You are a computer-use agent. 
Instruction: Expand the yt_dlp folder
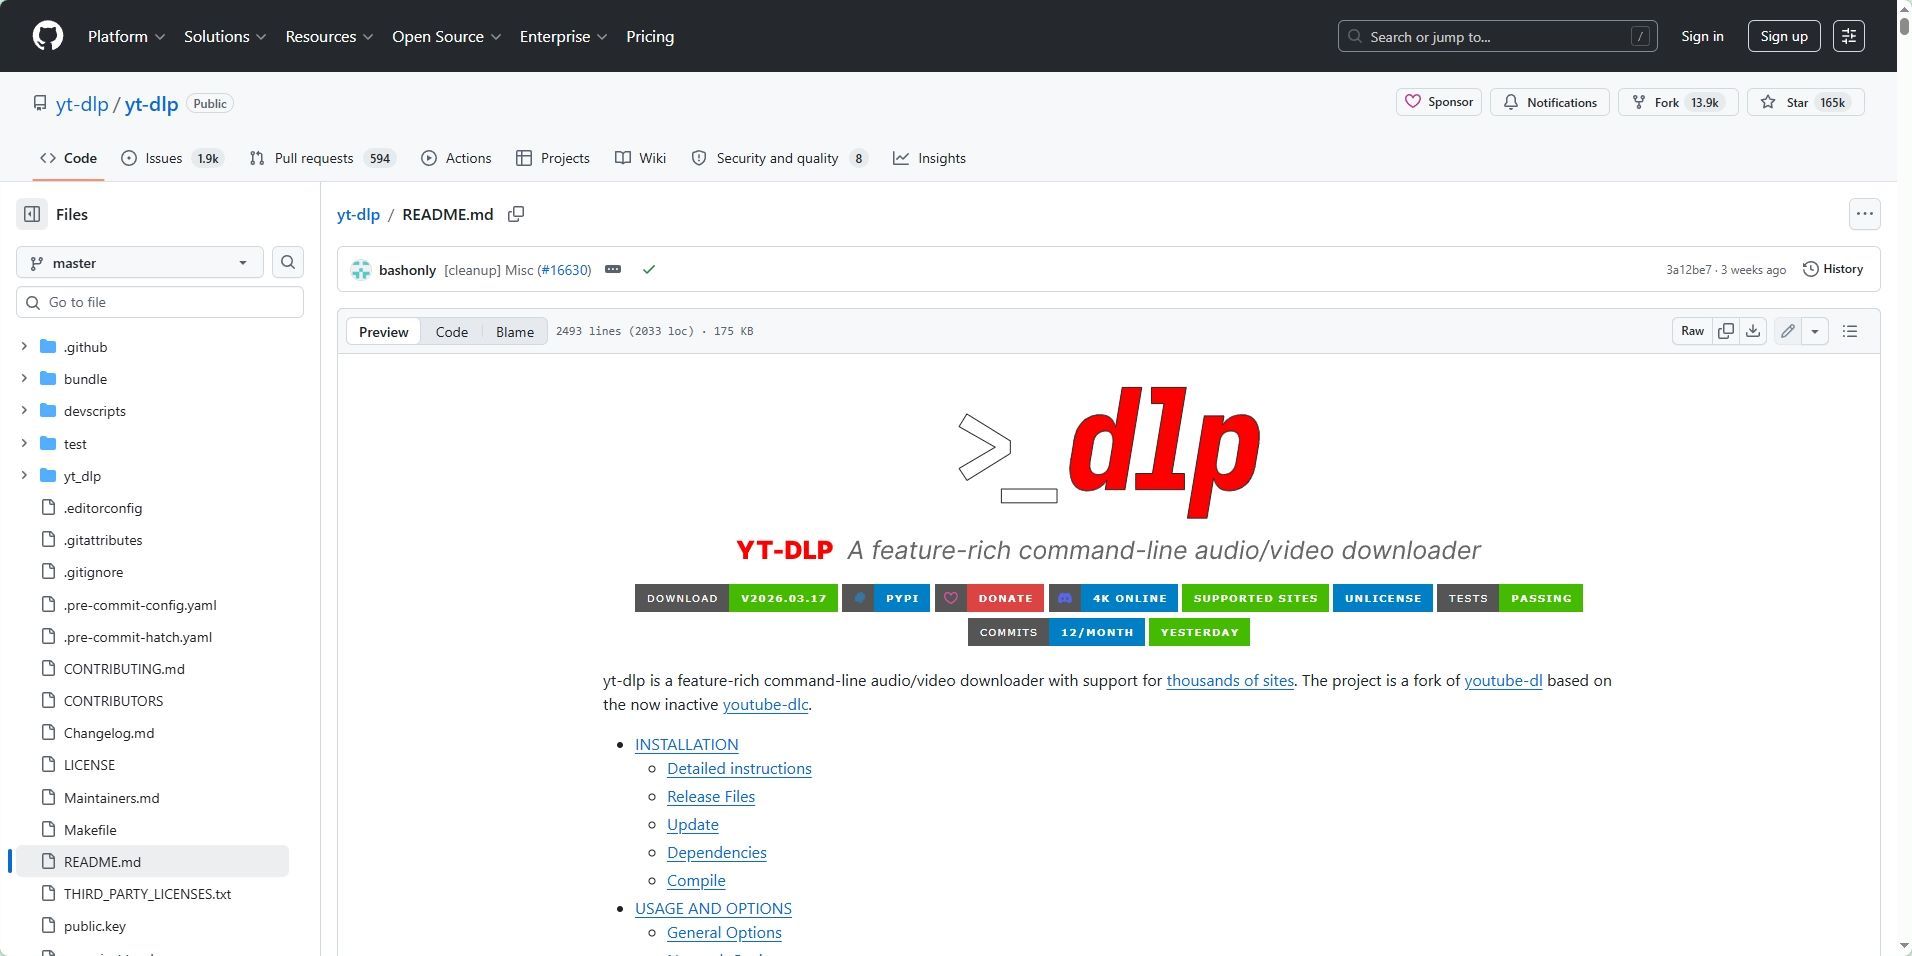24,475
